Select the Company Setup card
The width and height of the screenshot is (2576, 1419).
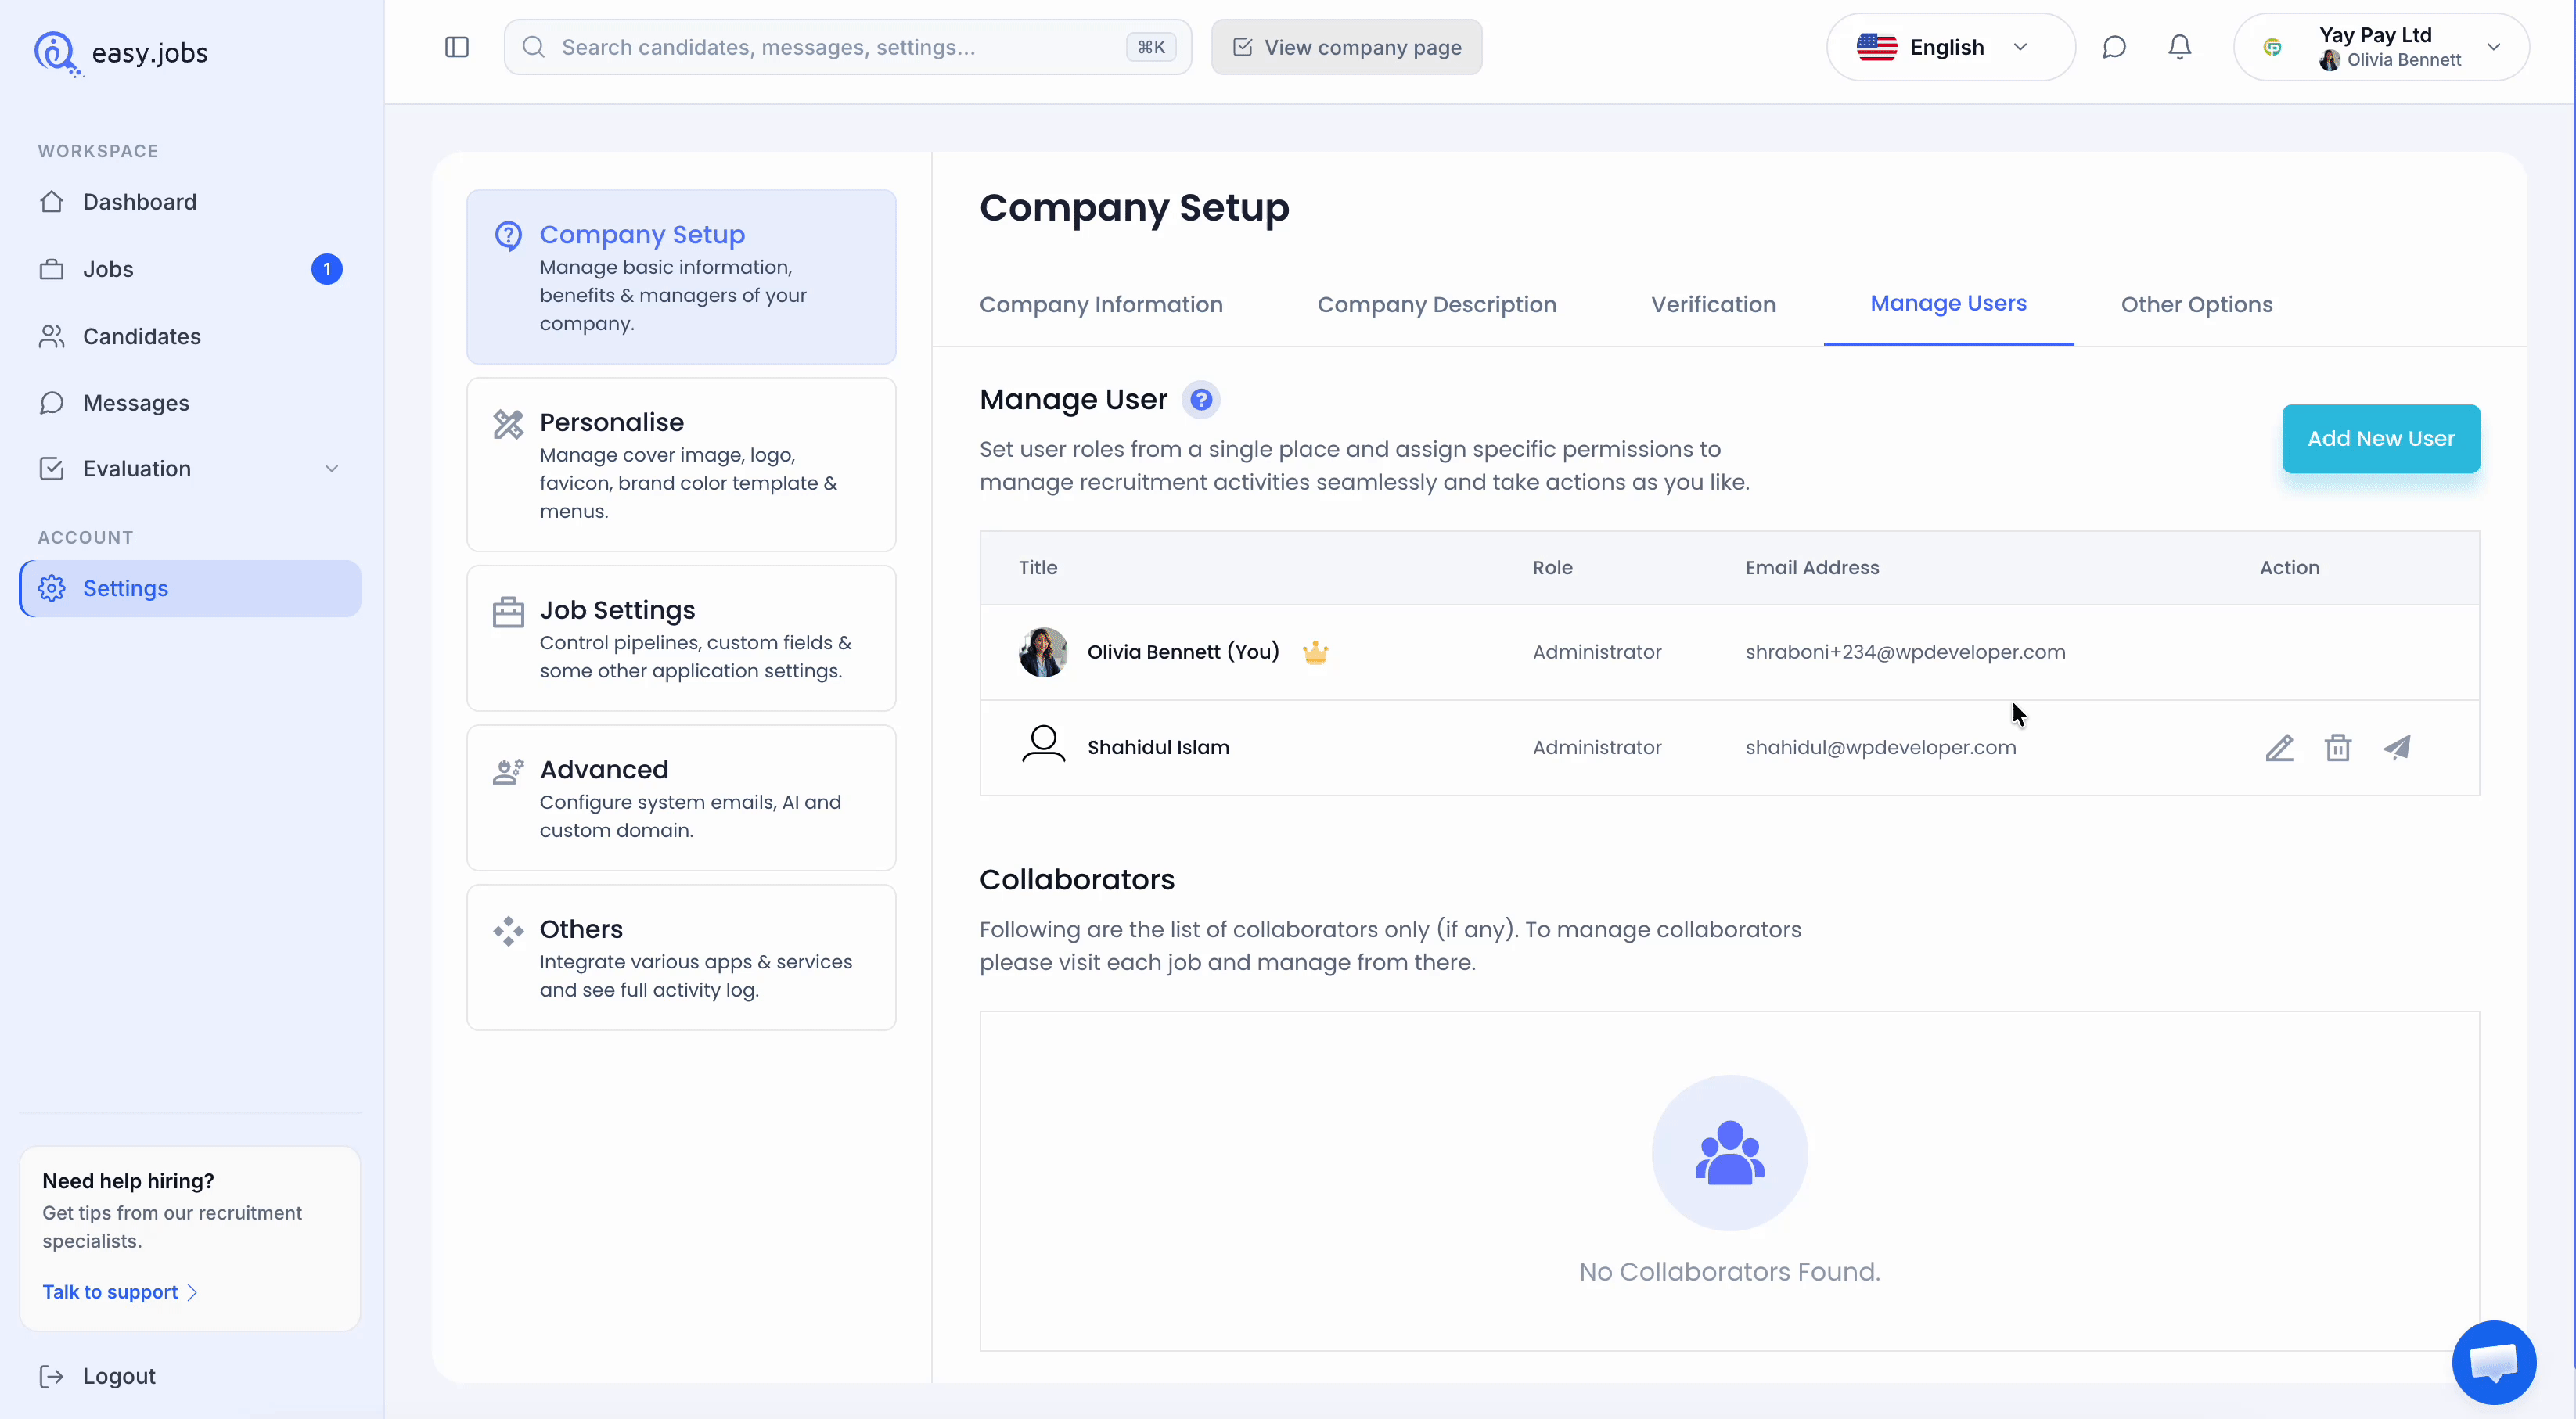681,277
